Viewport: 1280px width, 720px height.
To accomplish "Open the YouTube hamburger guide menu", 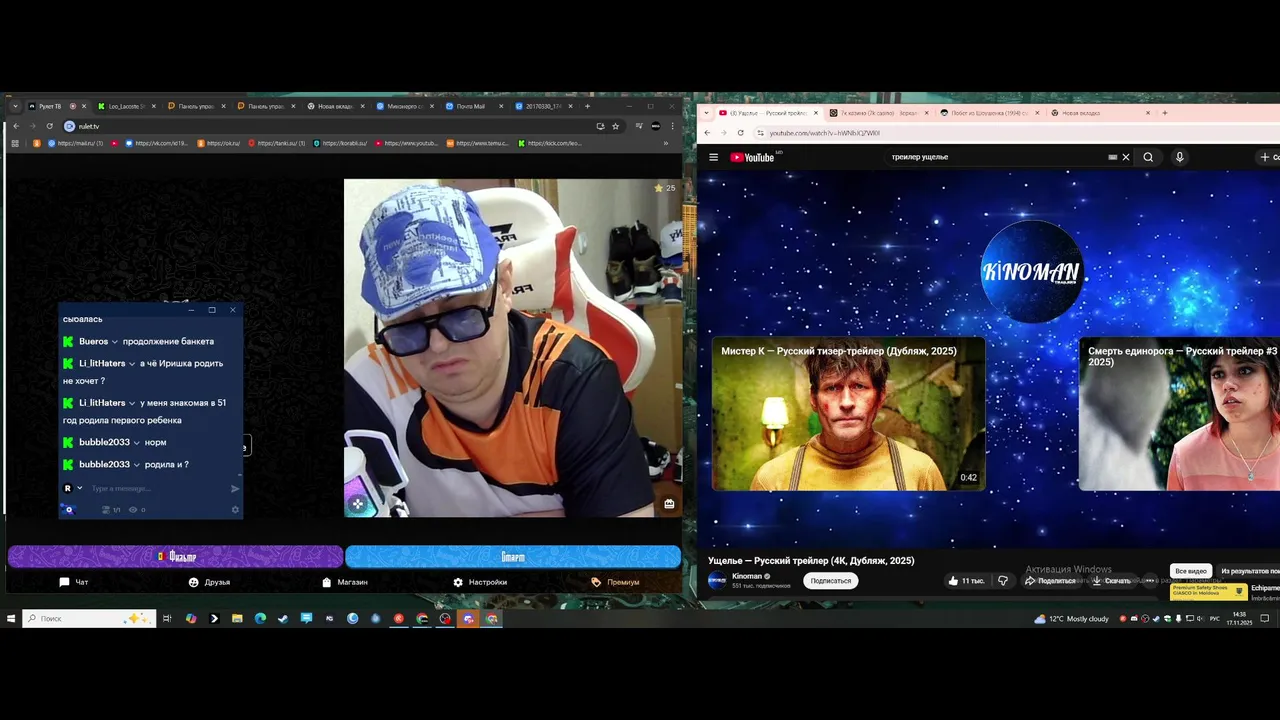I will pos(713,157).
